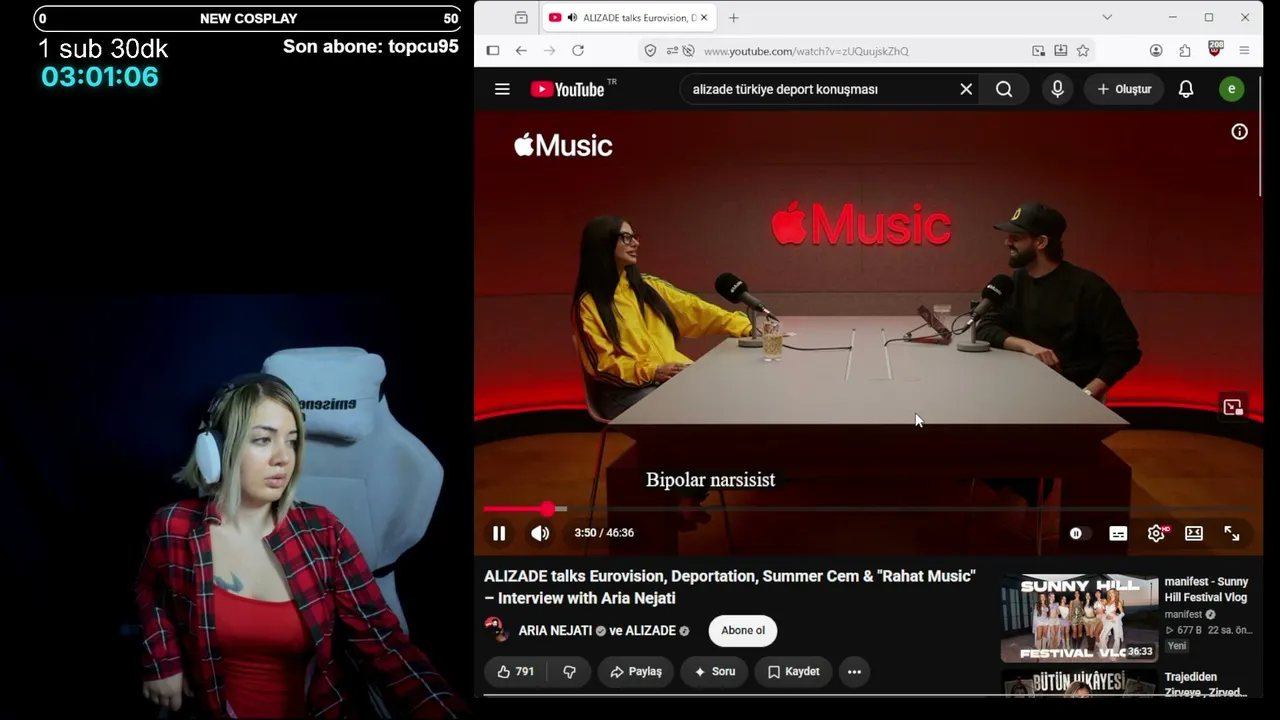Mute the video volume
The height and width of the screenshot is (720, 1280).
pyautogui.click(x=540, y=533)
